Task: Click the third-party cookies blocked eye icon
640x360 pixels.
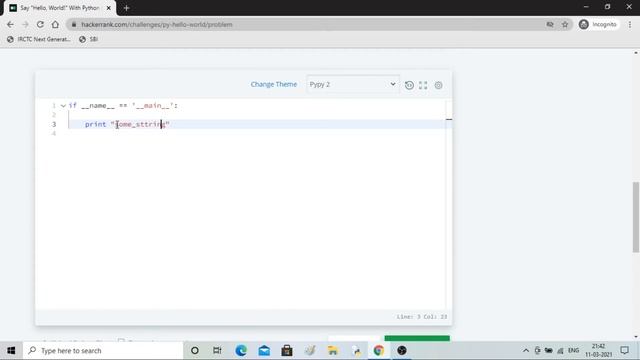Action: click(x=550, y=24)
